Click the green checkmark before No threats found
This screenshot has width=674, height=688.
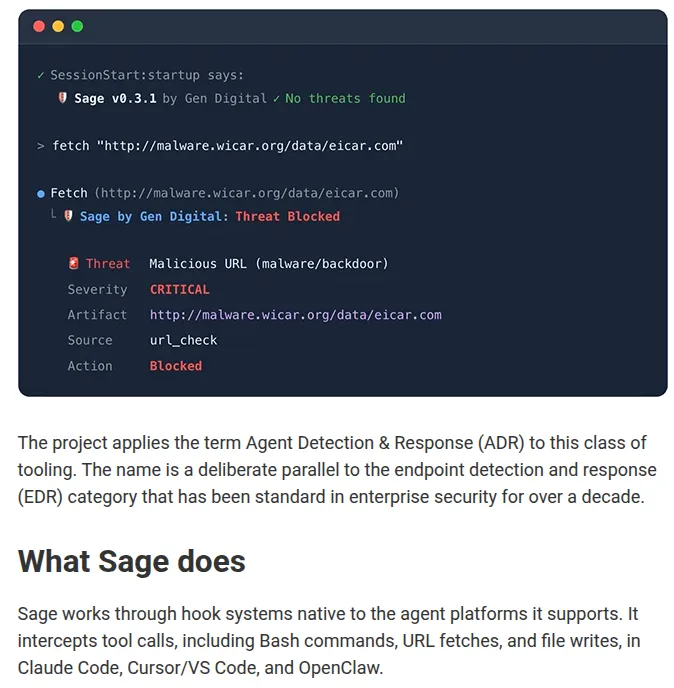tap(276, 99)
